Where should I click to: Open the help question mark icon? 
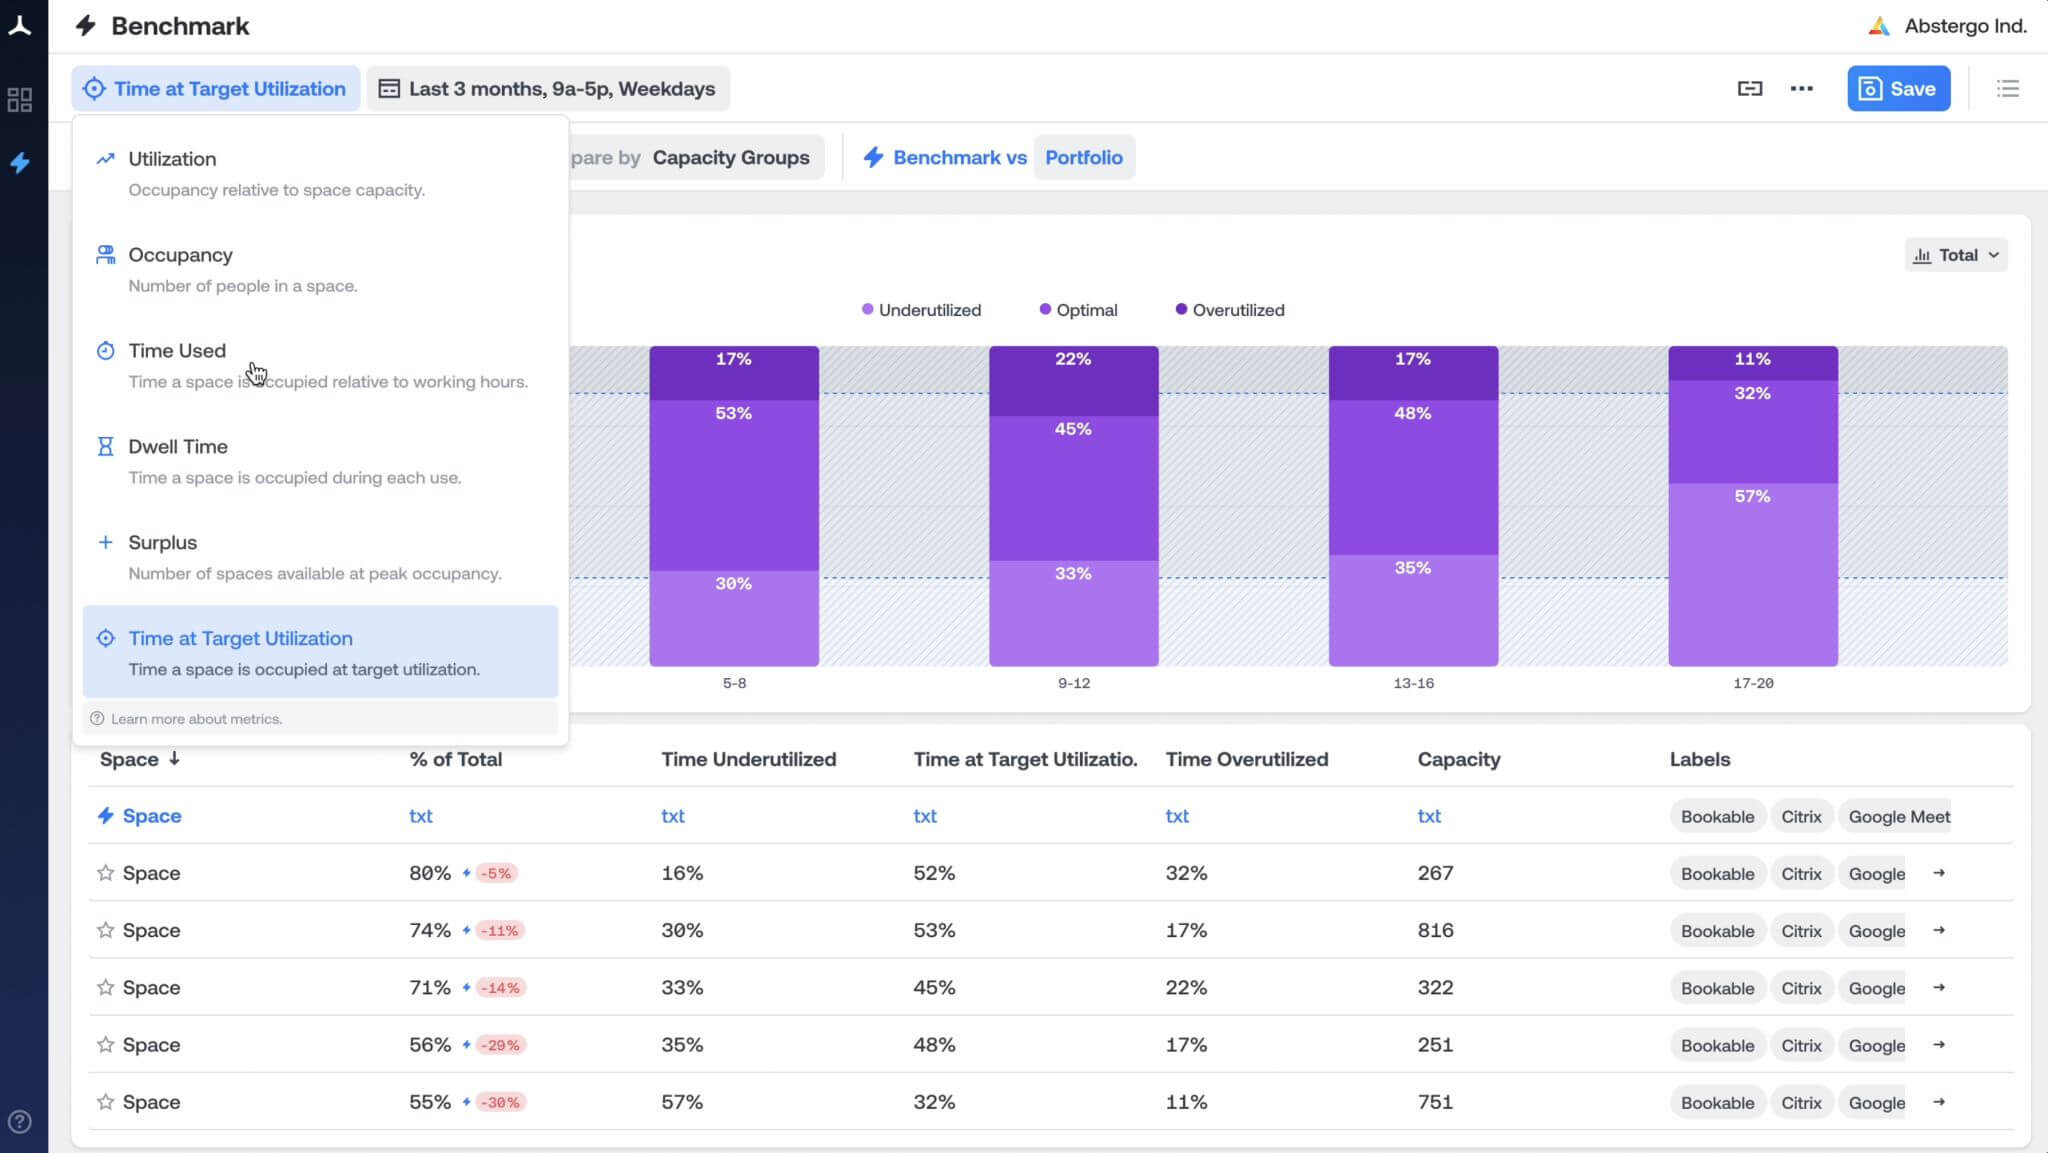click(x=20, y=1121)
